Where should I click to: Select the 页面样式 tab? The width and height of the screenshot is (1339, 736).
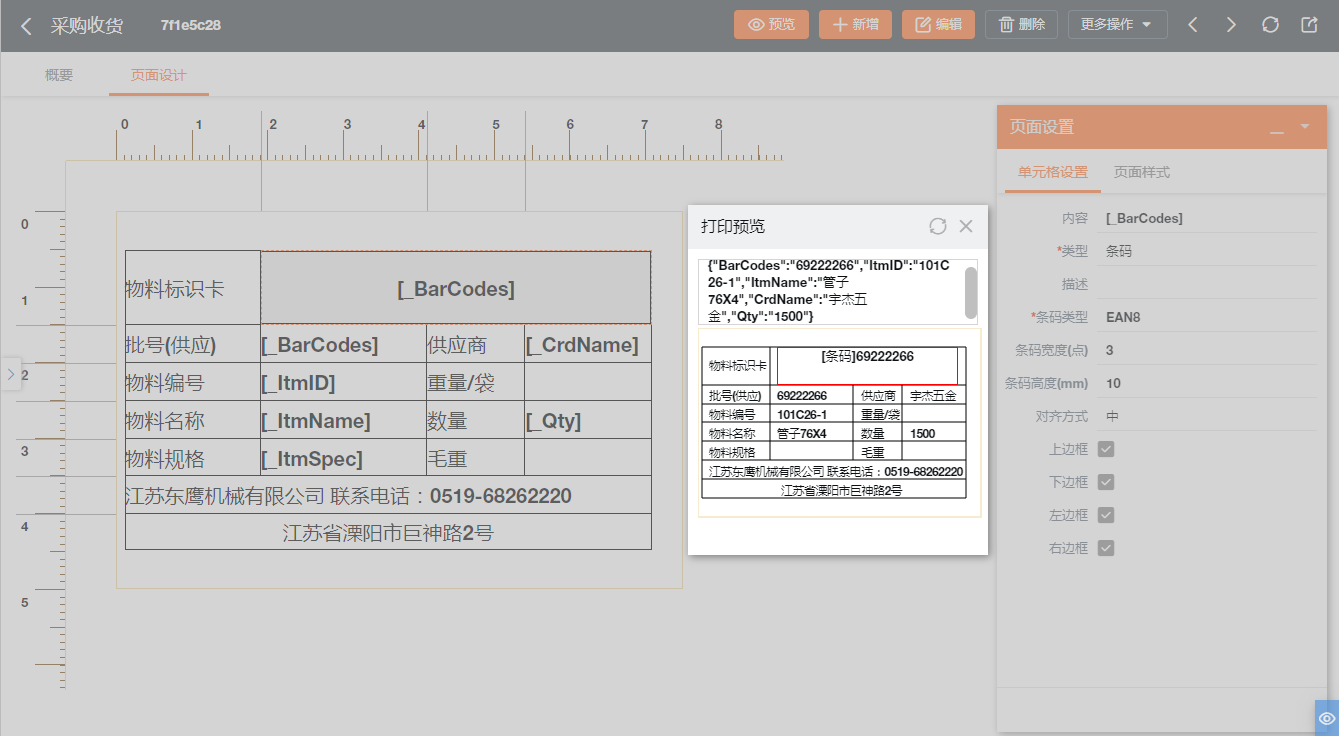1142,172
